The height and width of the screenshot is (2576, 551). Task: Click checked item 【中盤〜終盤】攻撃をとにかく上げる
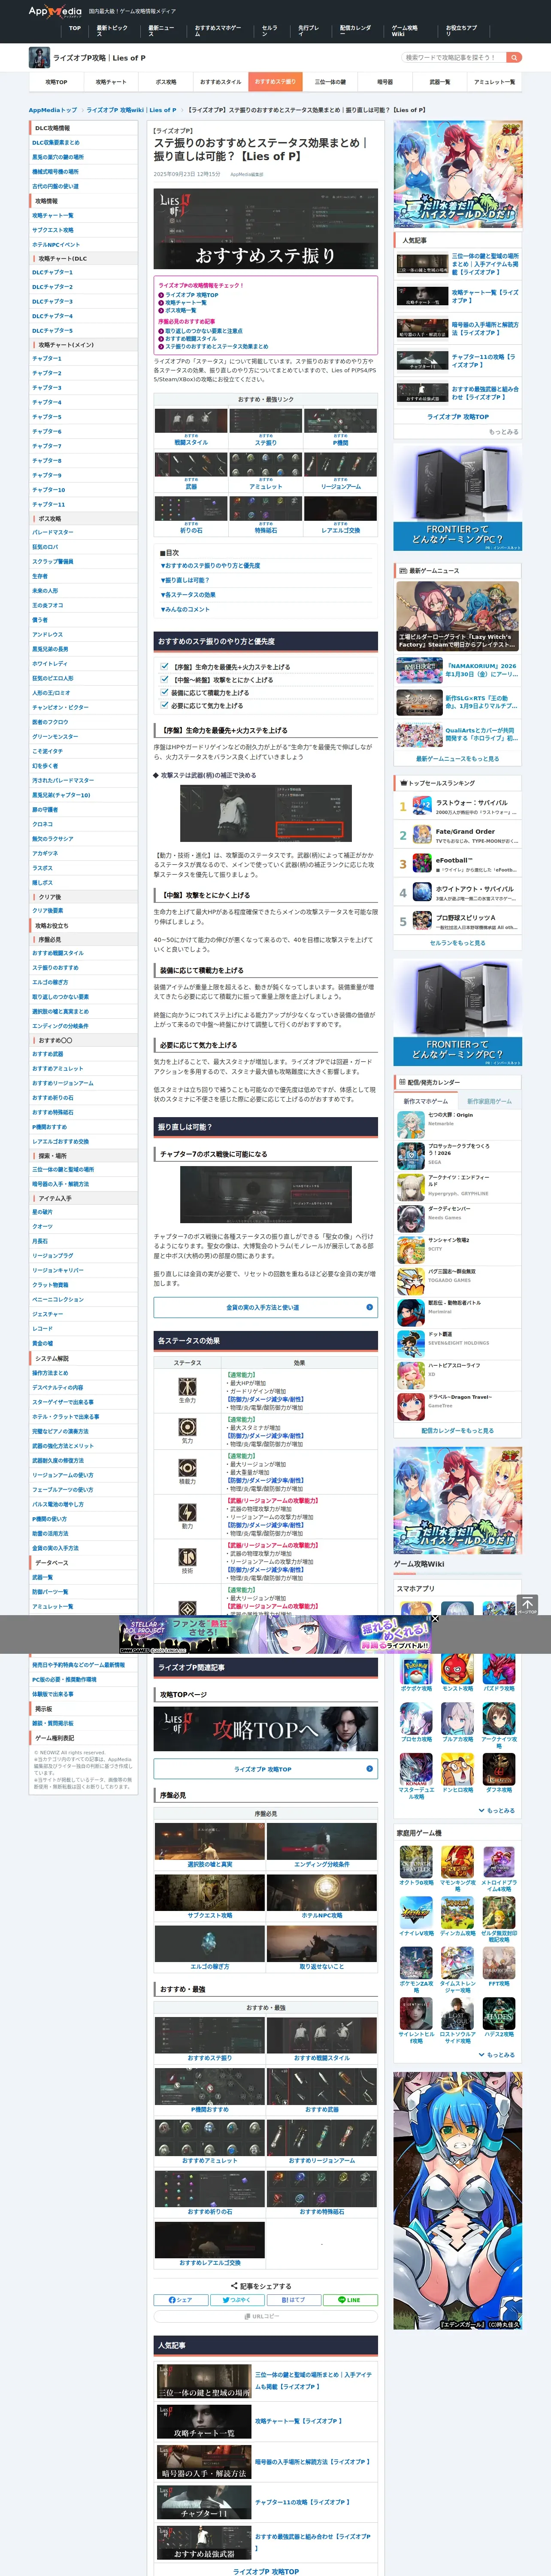(x=217, y=679)
